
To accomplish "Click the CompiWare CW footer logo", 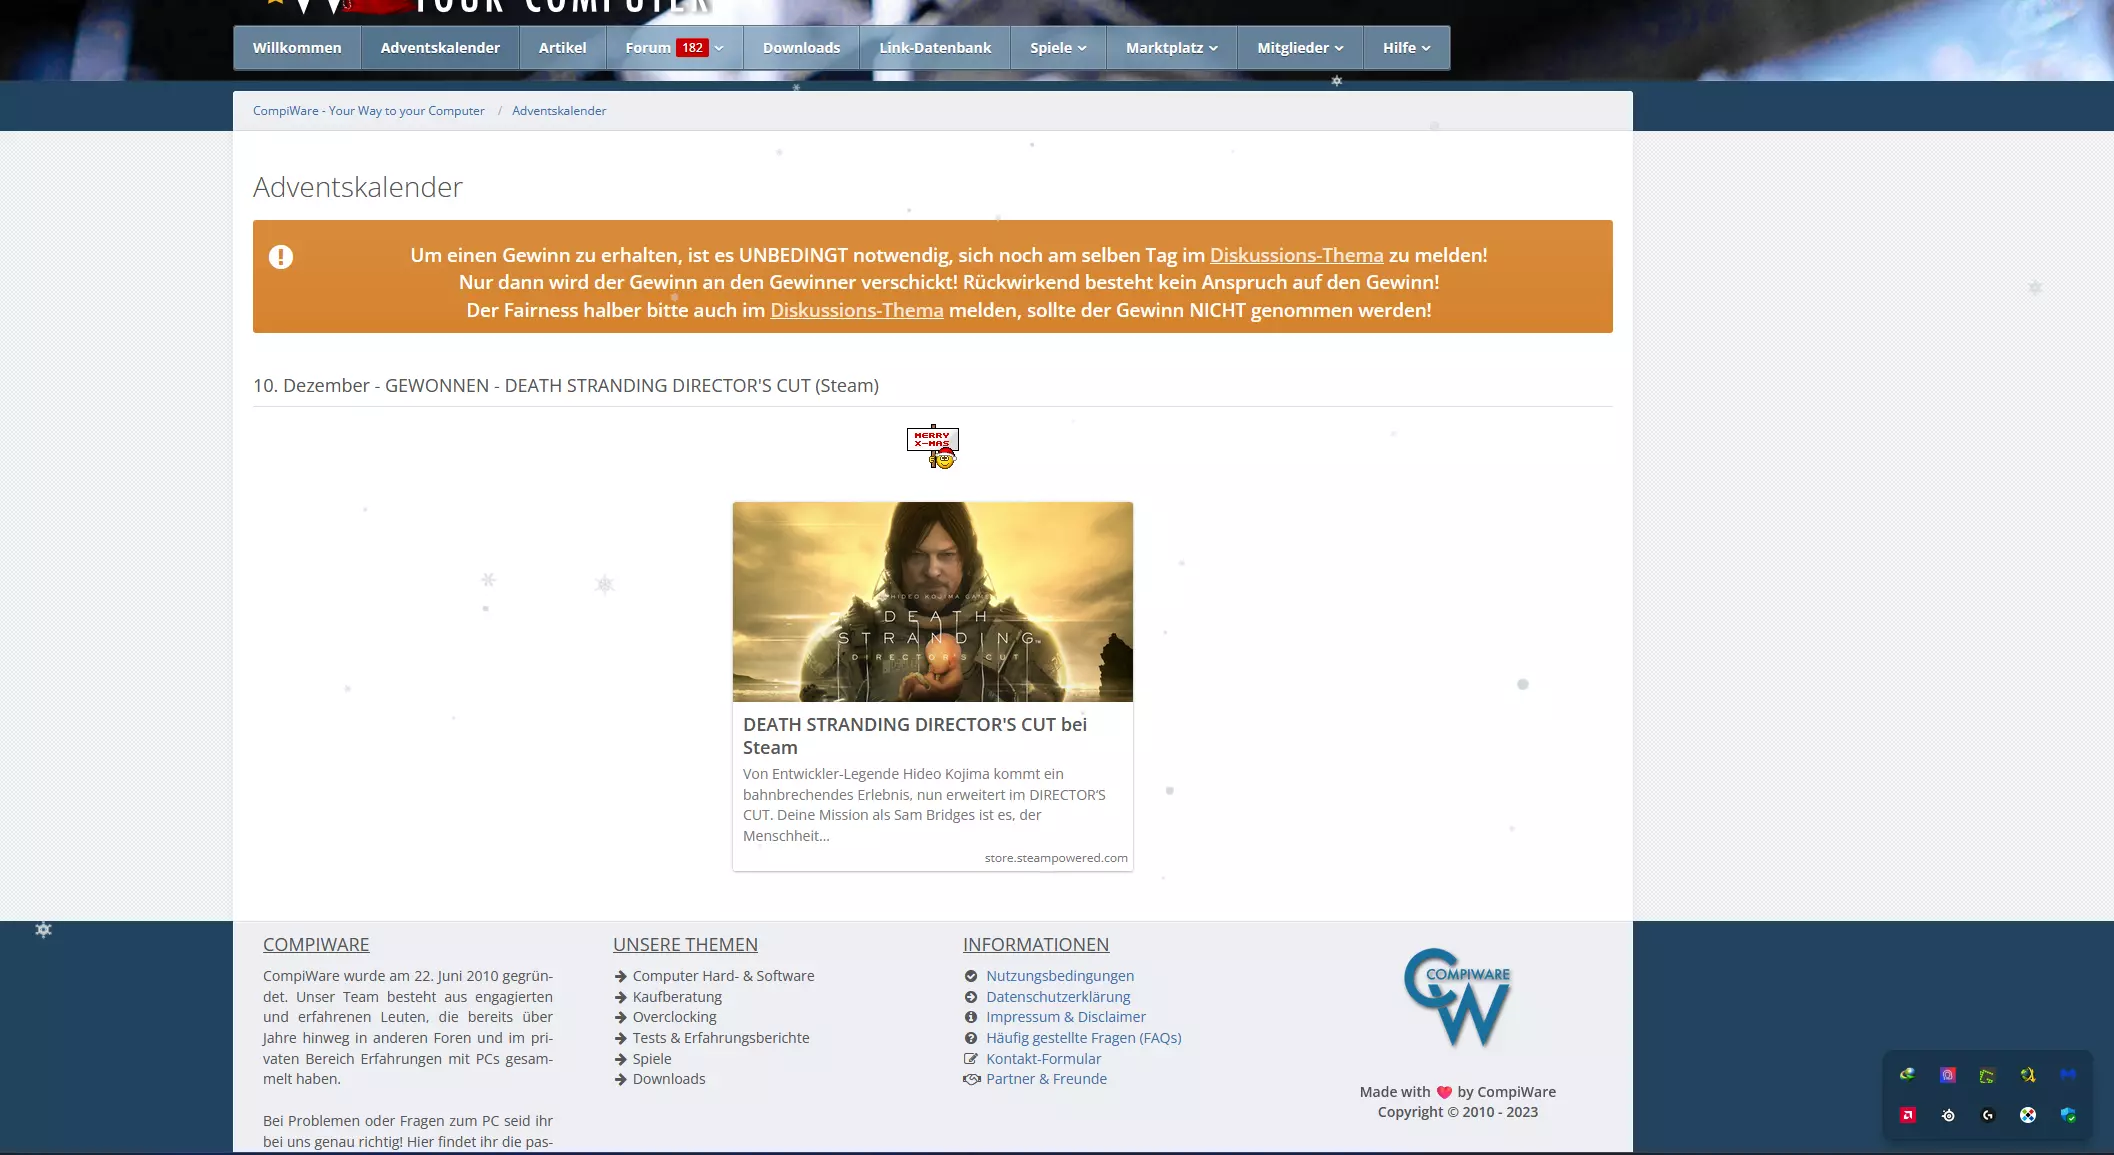I will coord(1458,998).
